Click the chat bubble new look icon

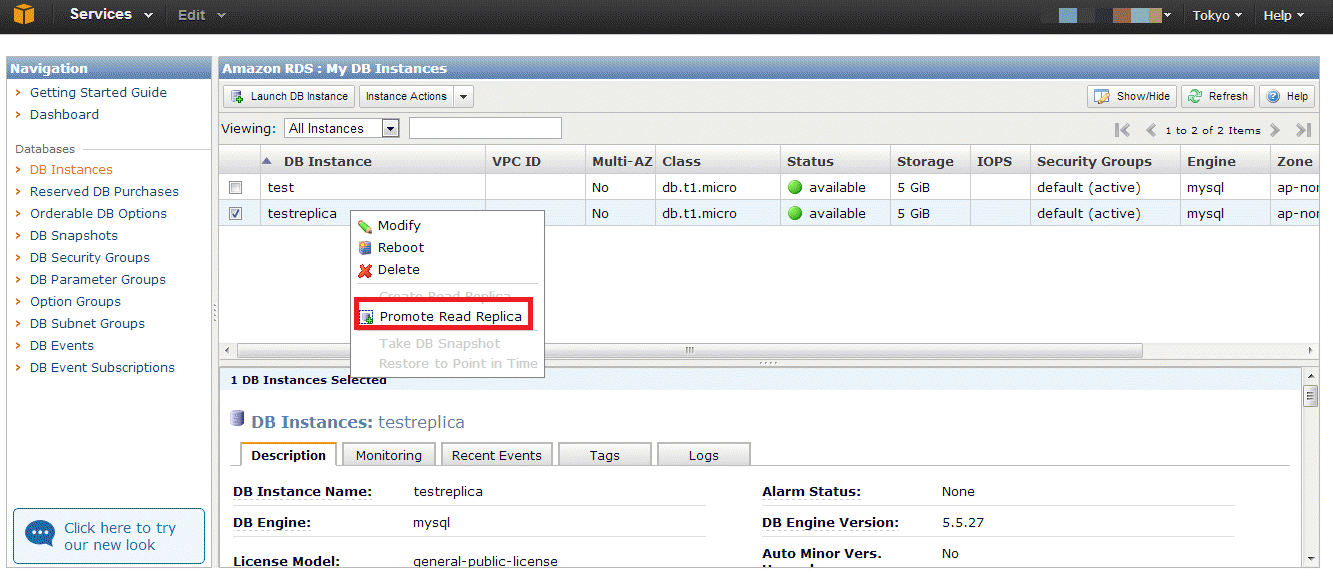pyautogui.click(x=40, y=533)
